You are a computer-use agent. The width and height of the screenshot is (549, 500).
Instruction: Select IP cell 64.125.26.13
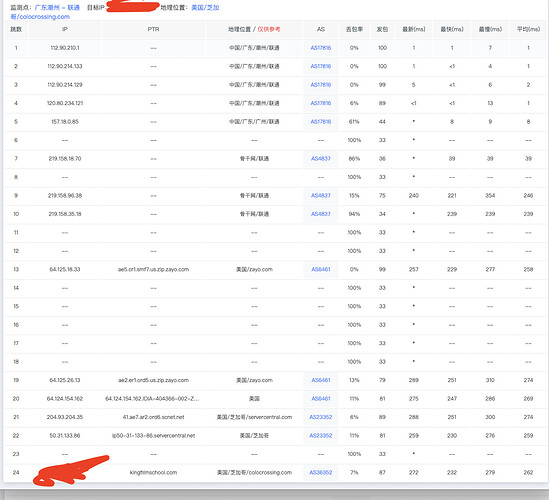tap(65, 380)
